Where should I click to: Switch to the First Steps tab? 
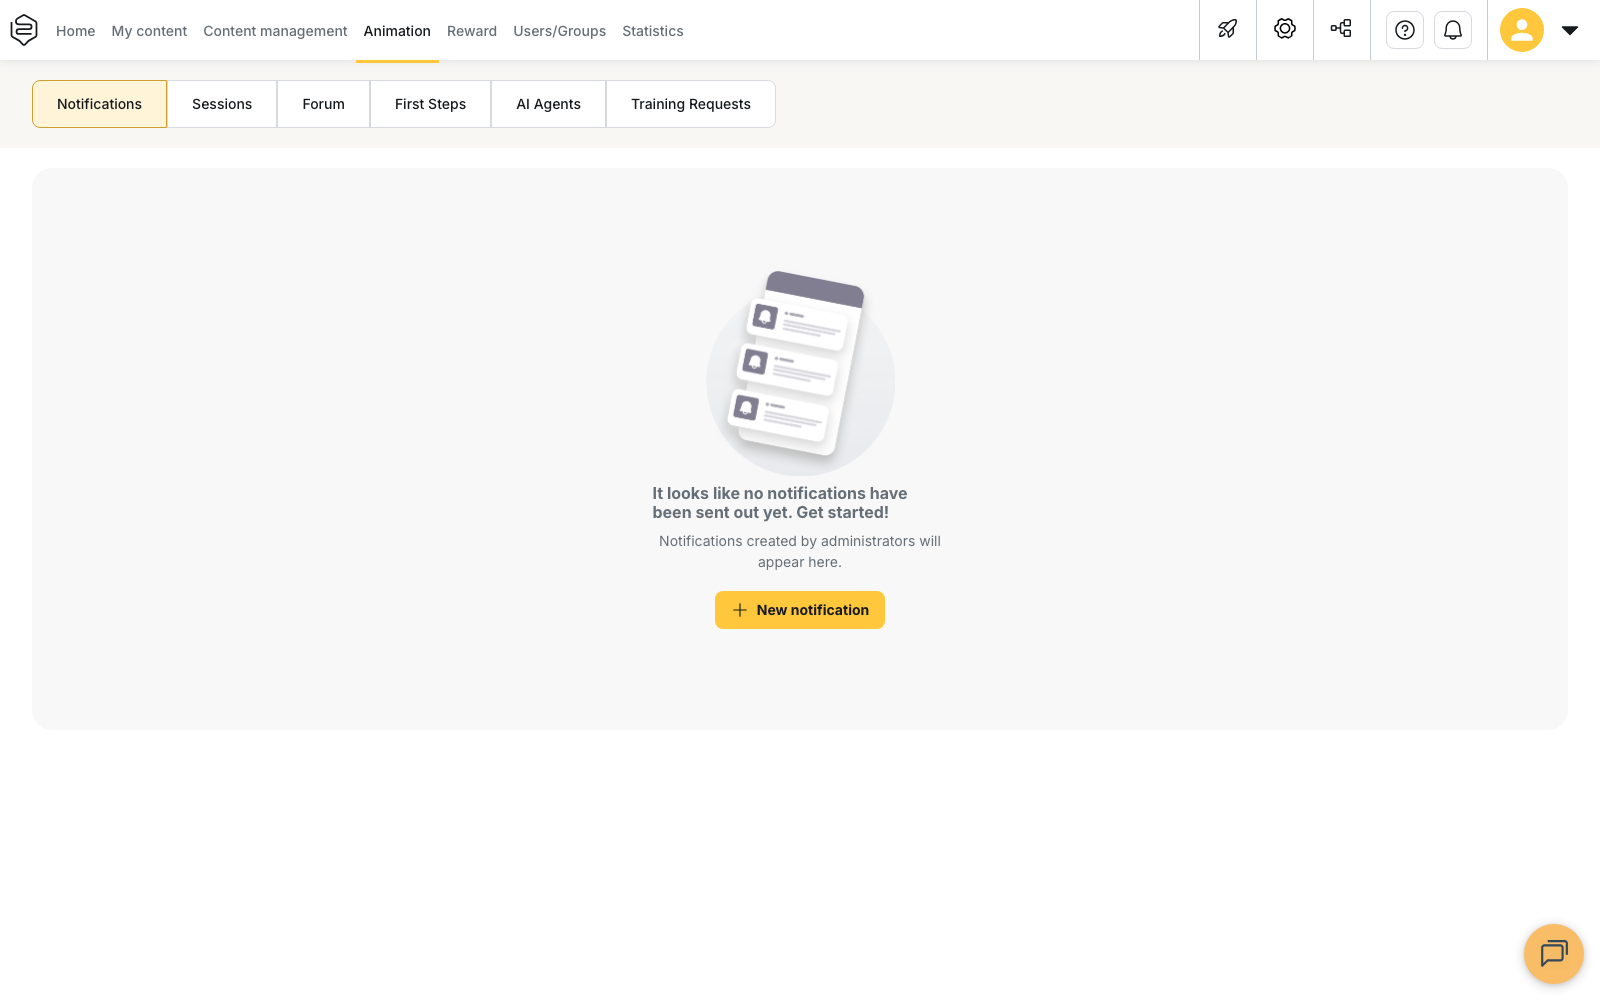[x=431, y=104]
